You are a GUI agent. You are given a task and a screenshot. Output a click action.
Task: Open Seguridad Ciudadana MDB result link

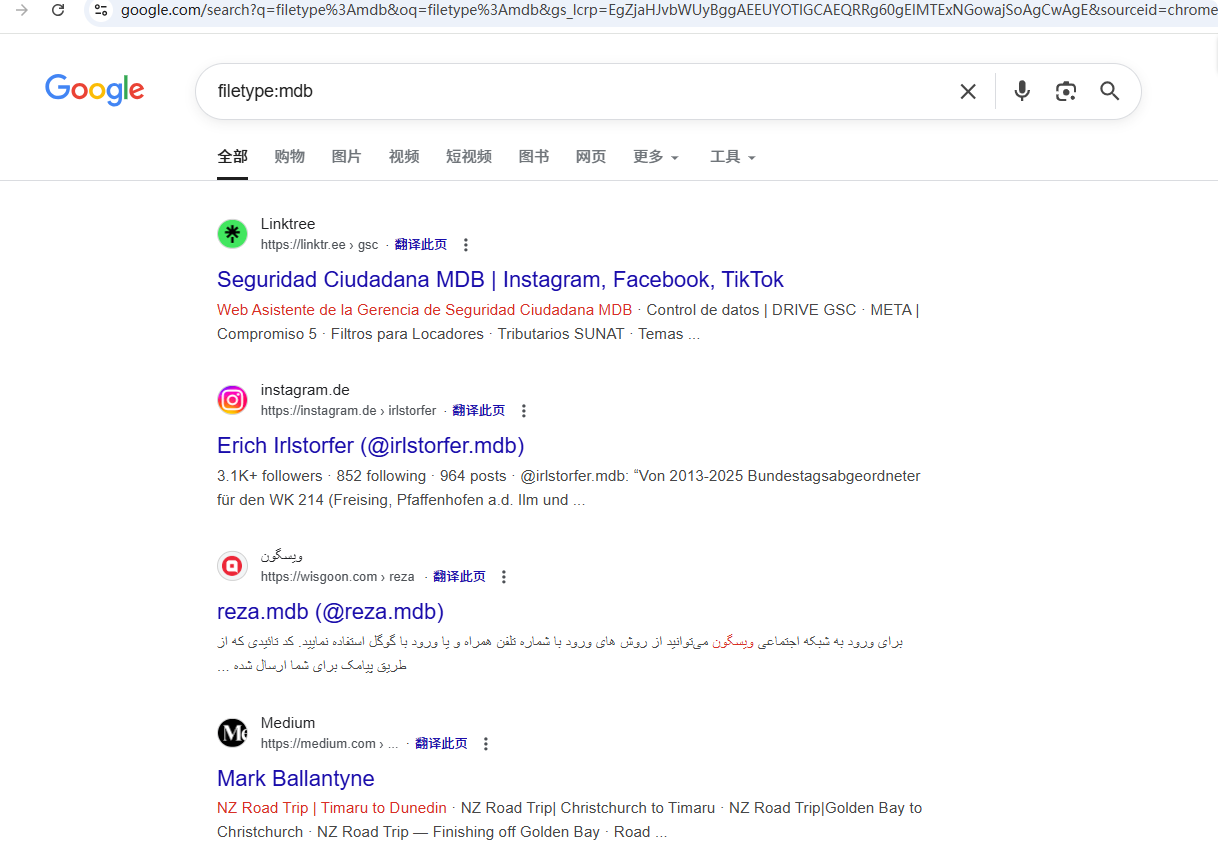pos(500,280)
